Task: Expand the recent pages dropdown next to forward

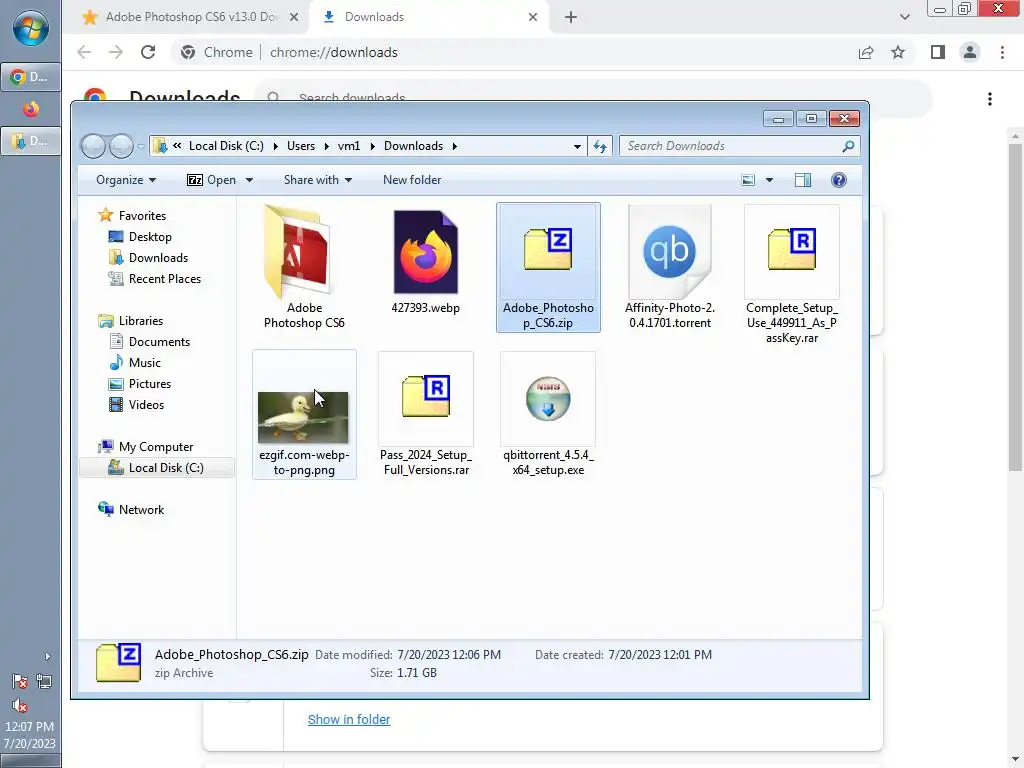Action: pos(141,146)
